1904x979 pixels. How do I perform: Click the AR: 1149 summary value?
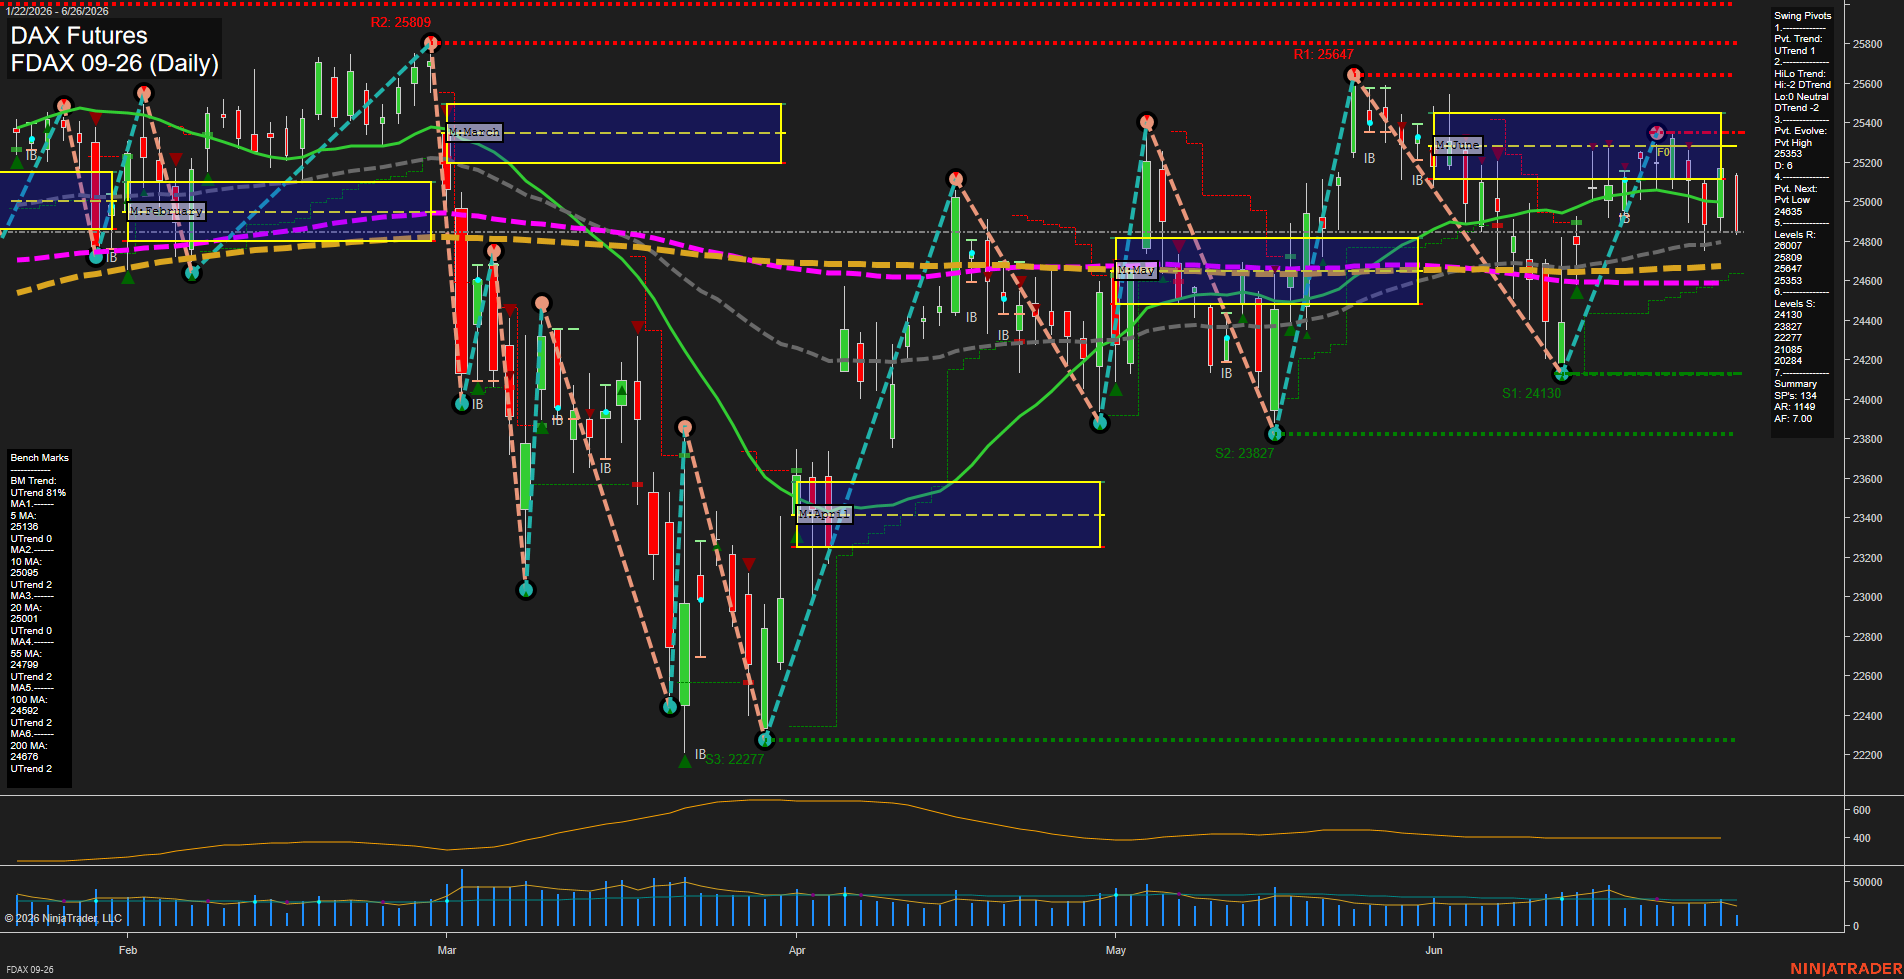(x=1794, y=407)
